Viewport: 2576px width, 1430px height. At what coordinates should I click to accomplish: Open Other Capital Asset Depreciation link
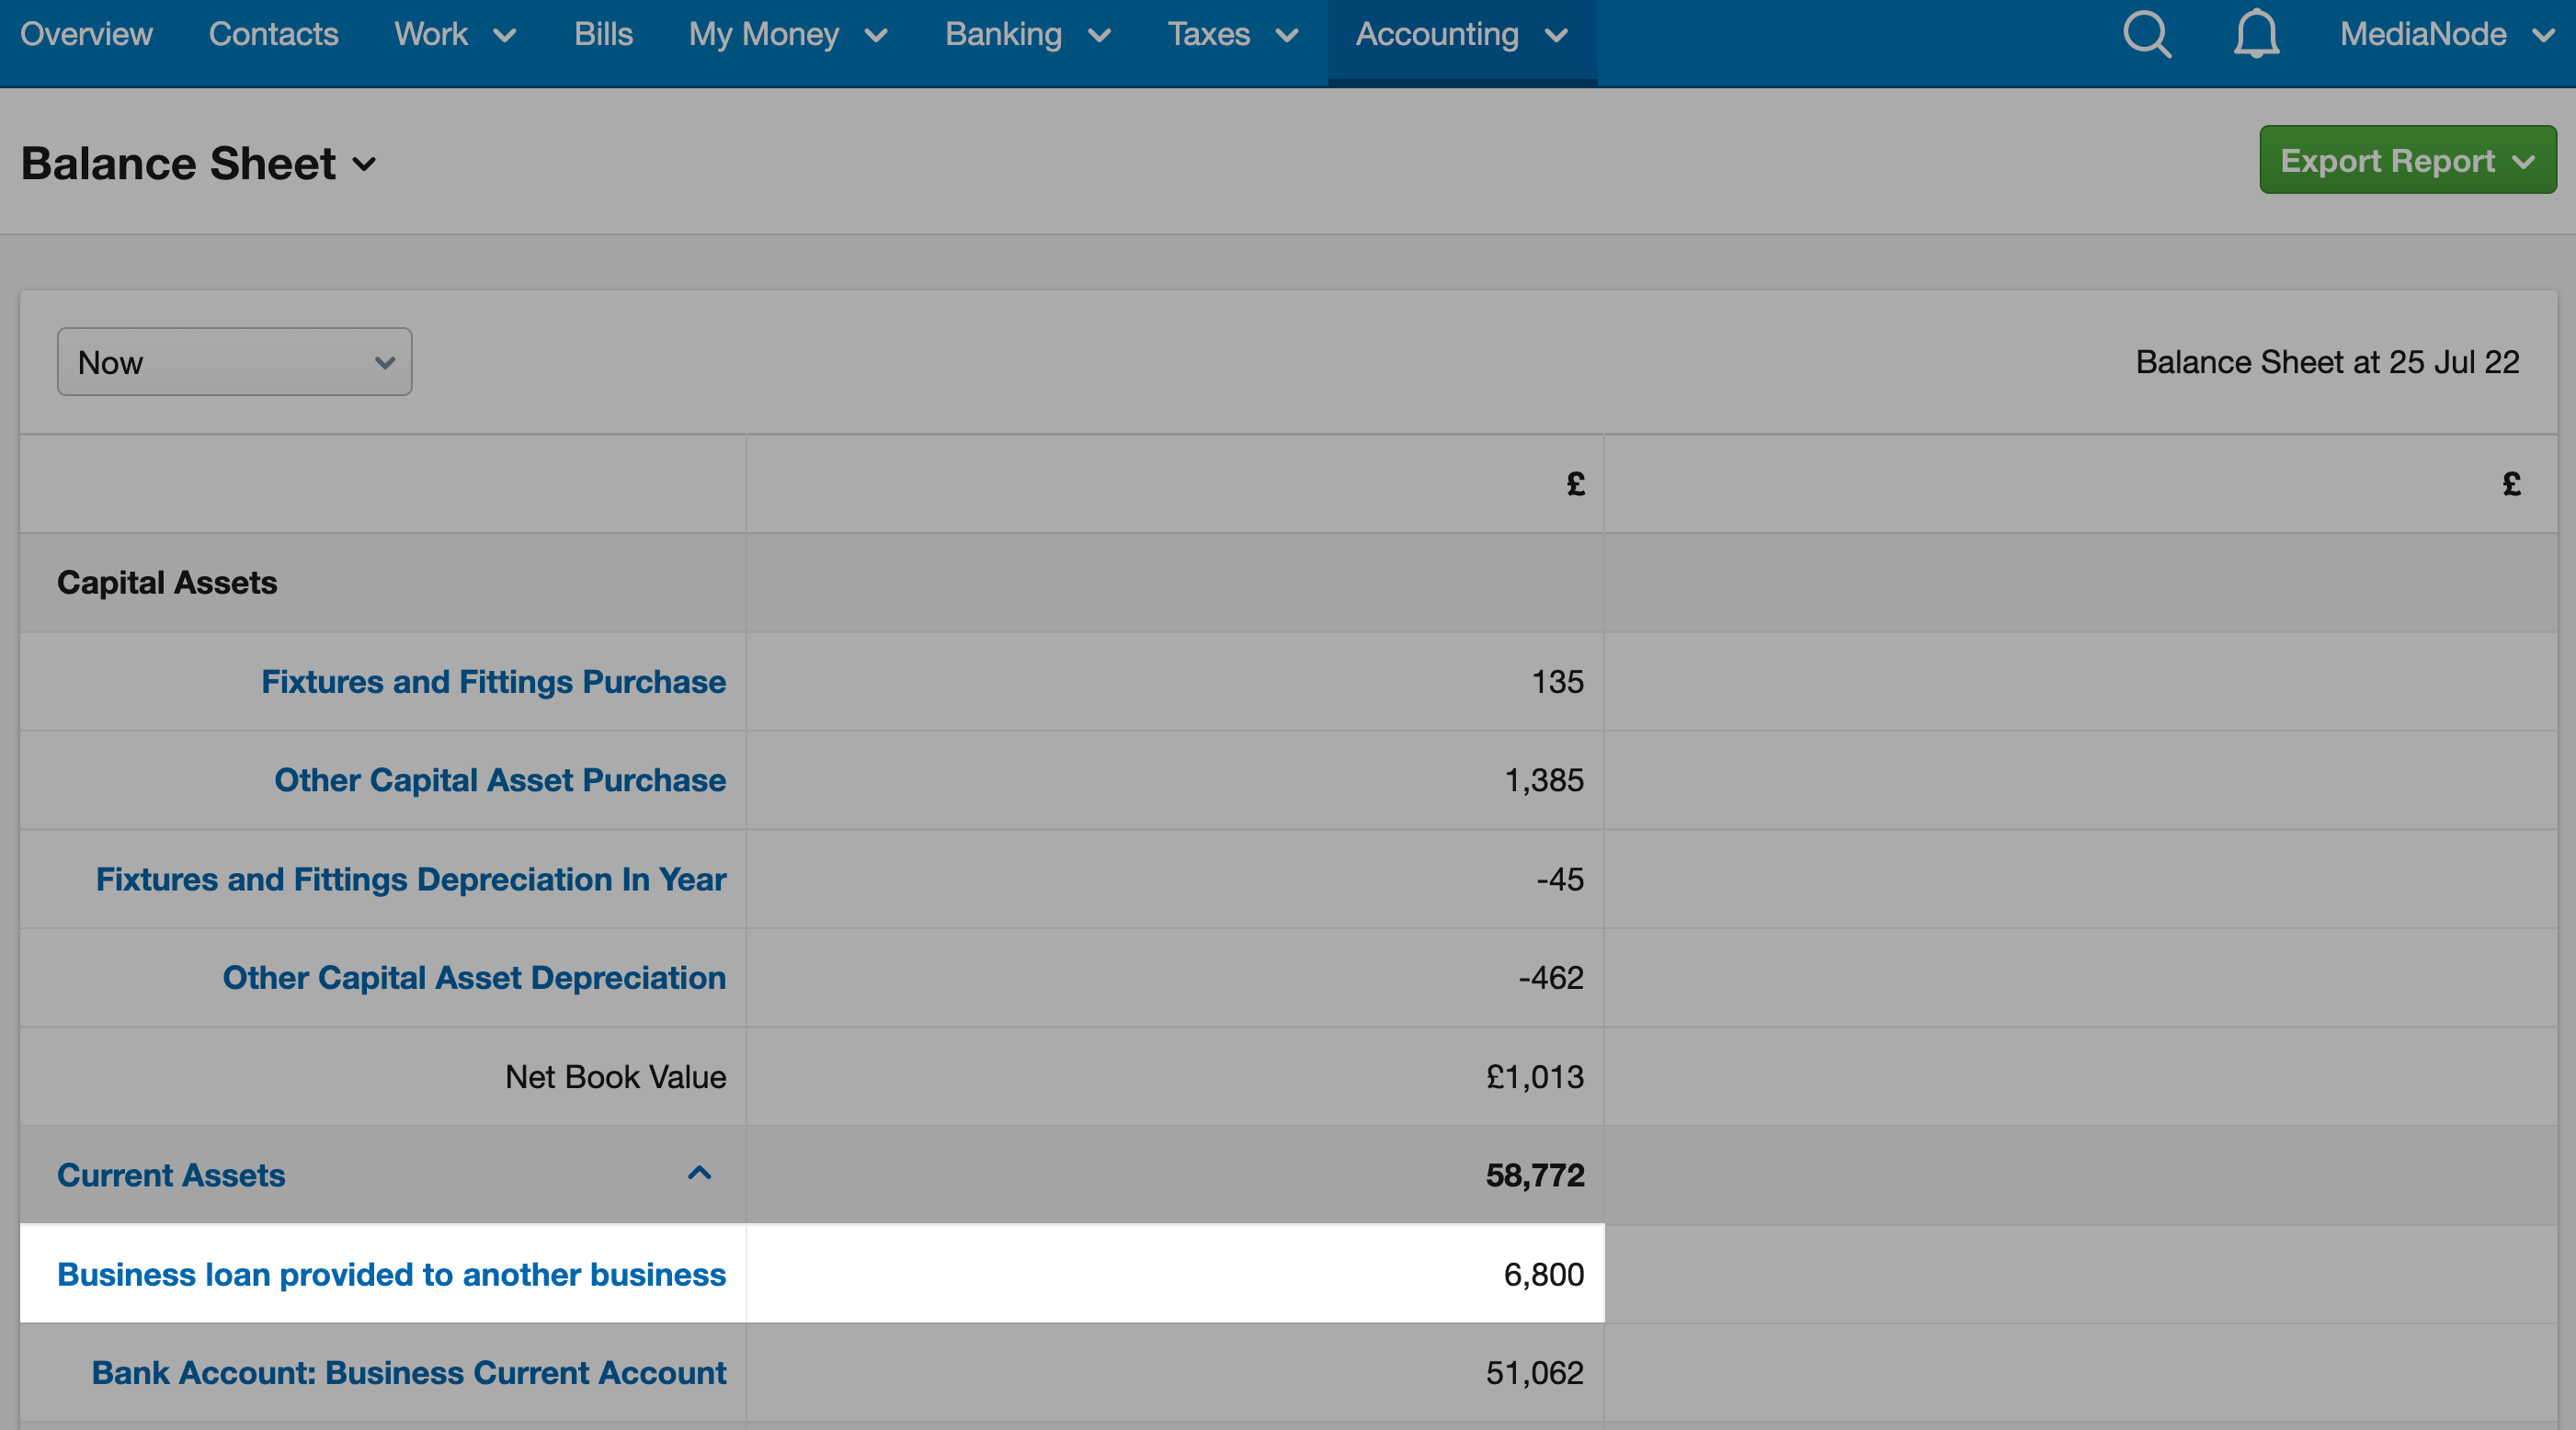click(x=474, y=977)
